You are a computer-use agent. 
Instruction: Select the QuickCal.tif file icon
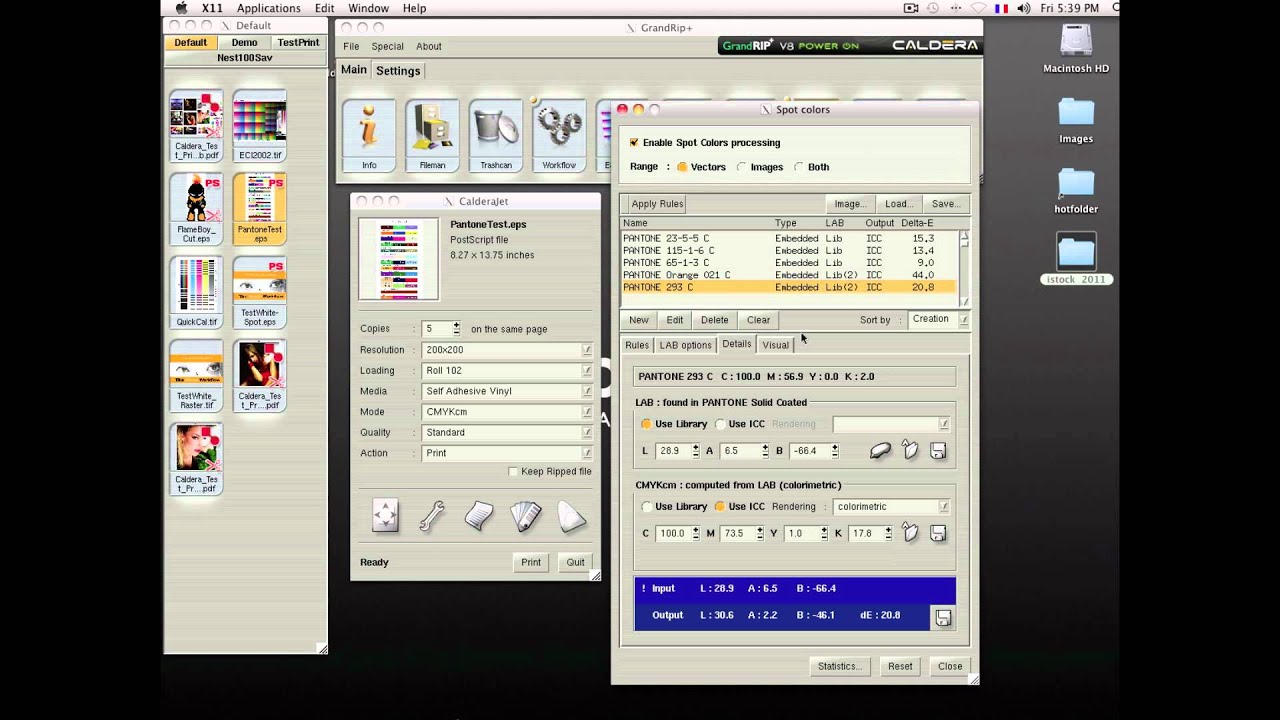pyautogui.click(x=196, y=292)
